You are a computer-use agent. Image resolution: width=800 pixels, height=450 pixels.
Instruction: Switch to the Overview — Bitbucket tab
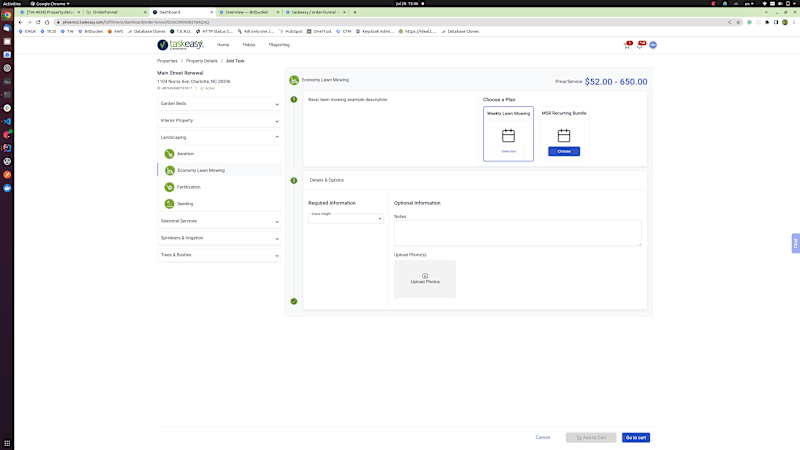pos(248,12)
